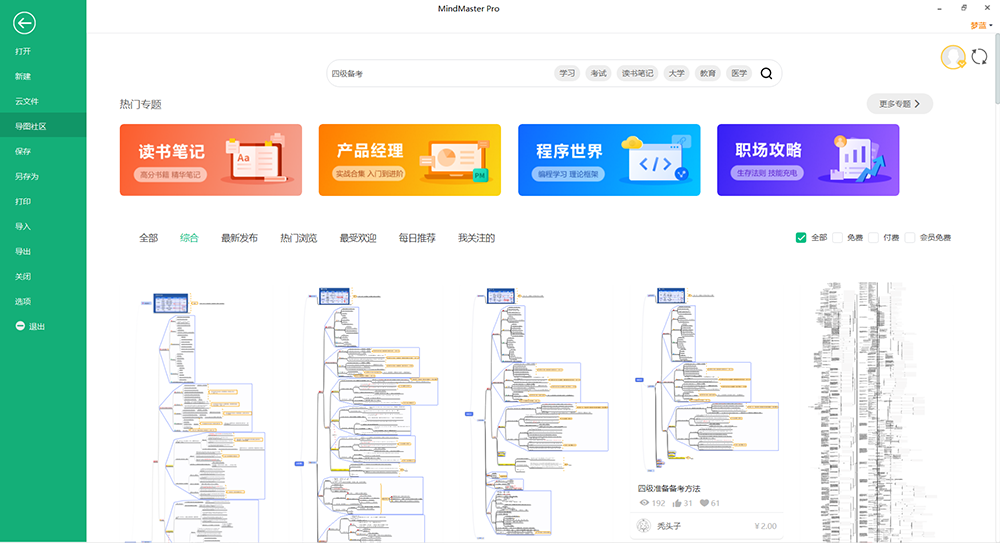The width and height of the screenshot is (1000, 543).
Task: Select 云文件 in the left menu
Action: (x=26, y=101)
